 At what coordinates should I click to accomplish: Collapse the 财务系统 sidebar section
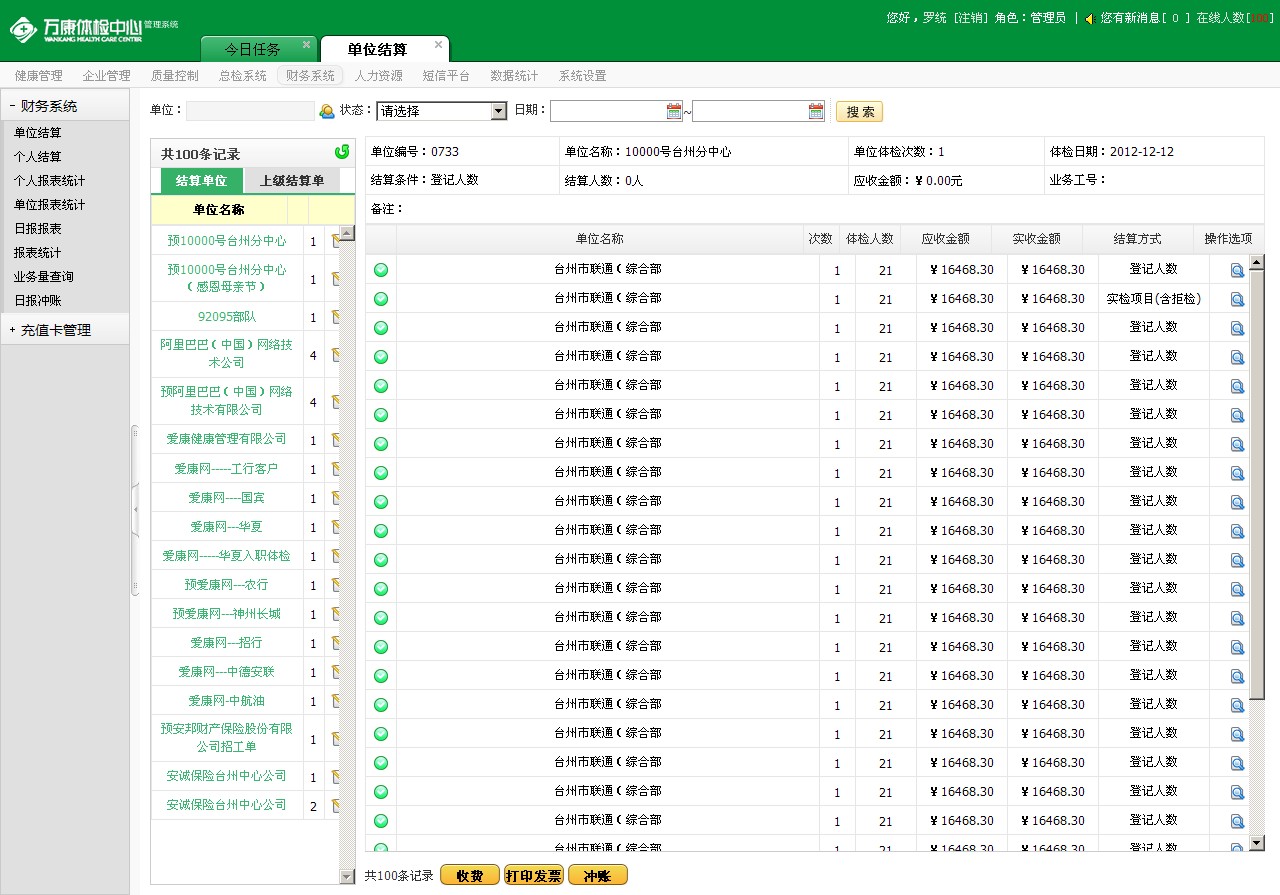65,106
